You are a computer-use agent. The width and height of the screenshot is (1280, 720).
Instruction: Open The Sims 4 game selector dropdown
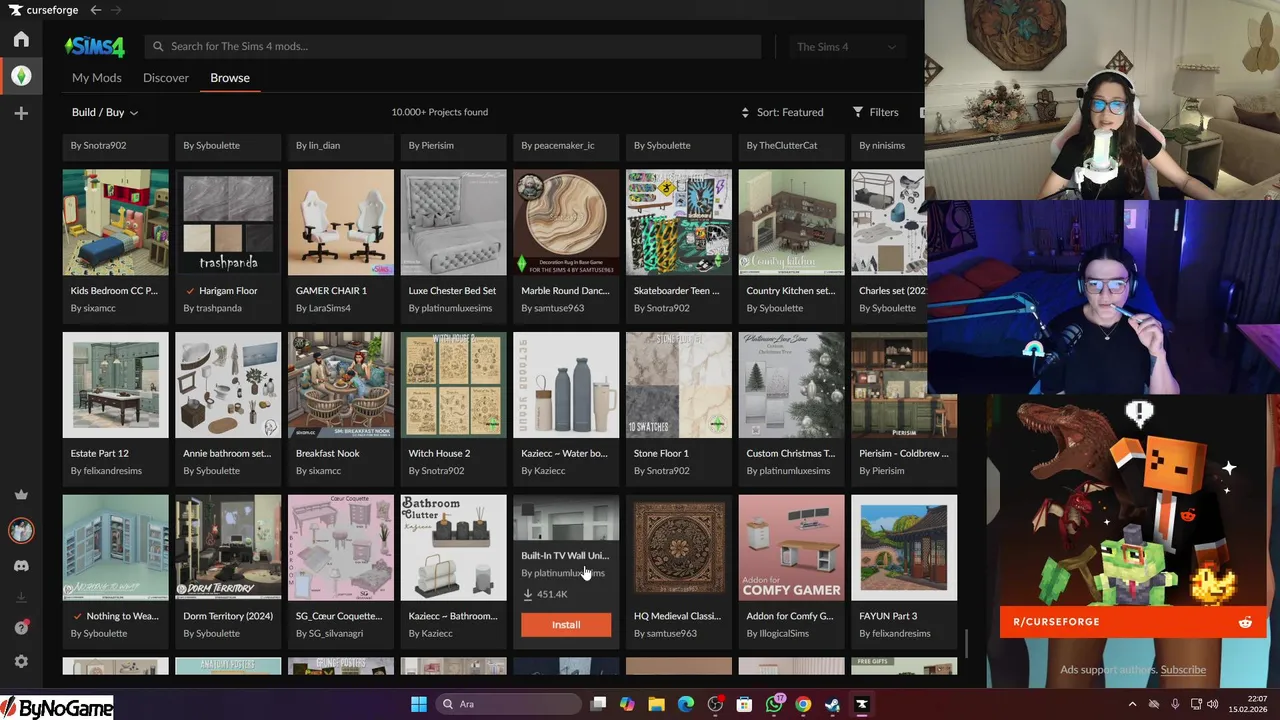846,47
